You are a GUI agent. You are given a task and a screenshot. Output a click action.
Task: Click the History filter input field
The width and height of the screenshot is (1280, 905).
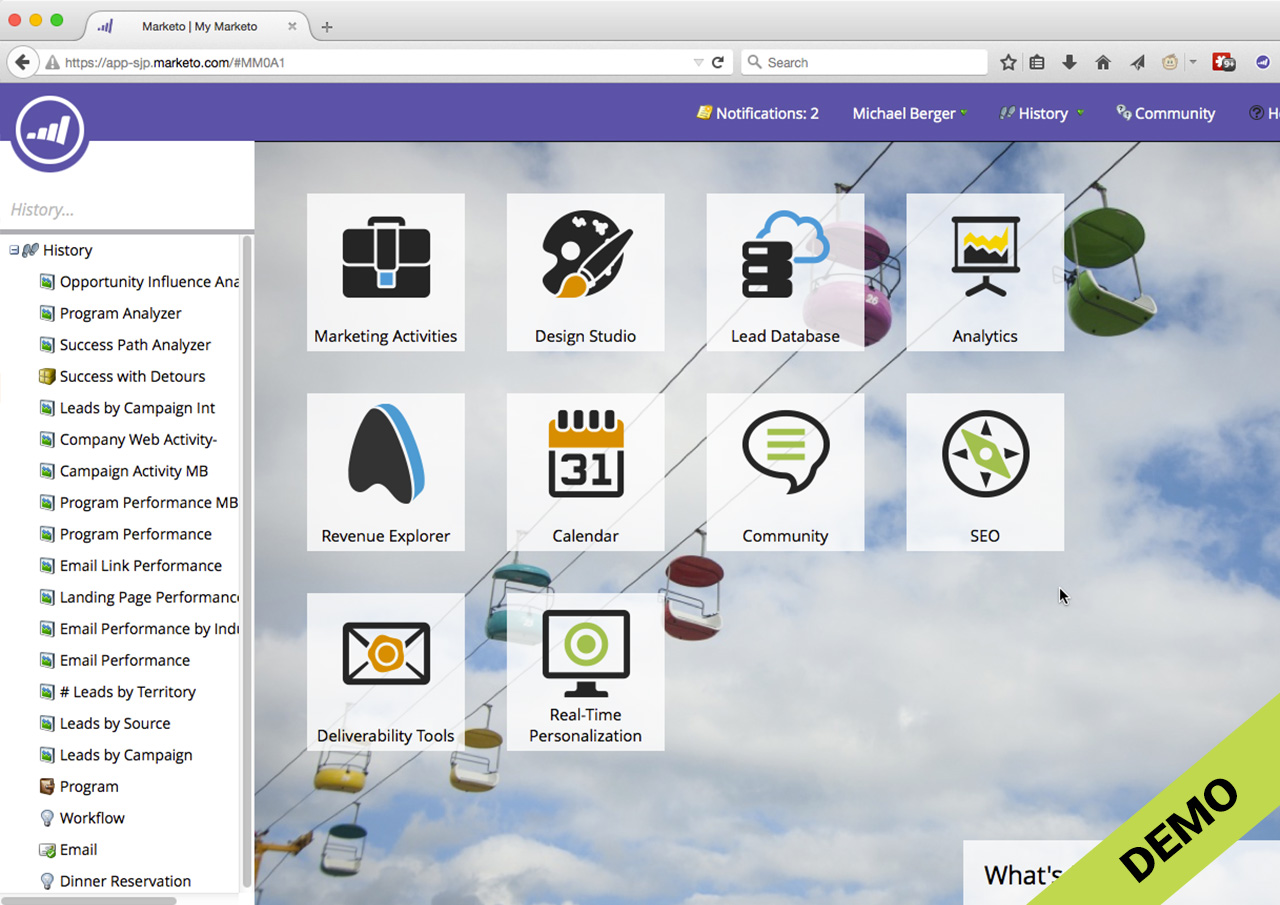(x=125, y=210)
